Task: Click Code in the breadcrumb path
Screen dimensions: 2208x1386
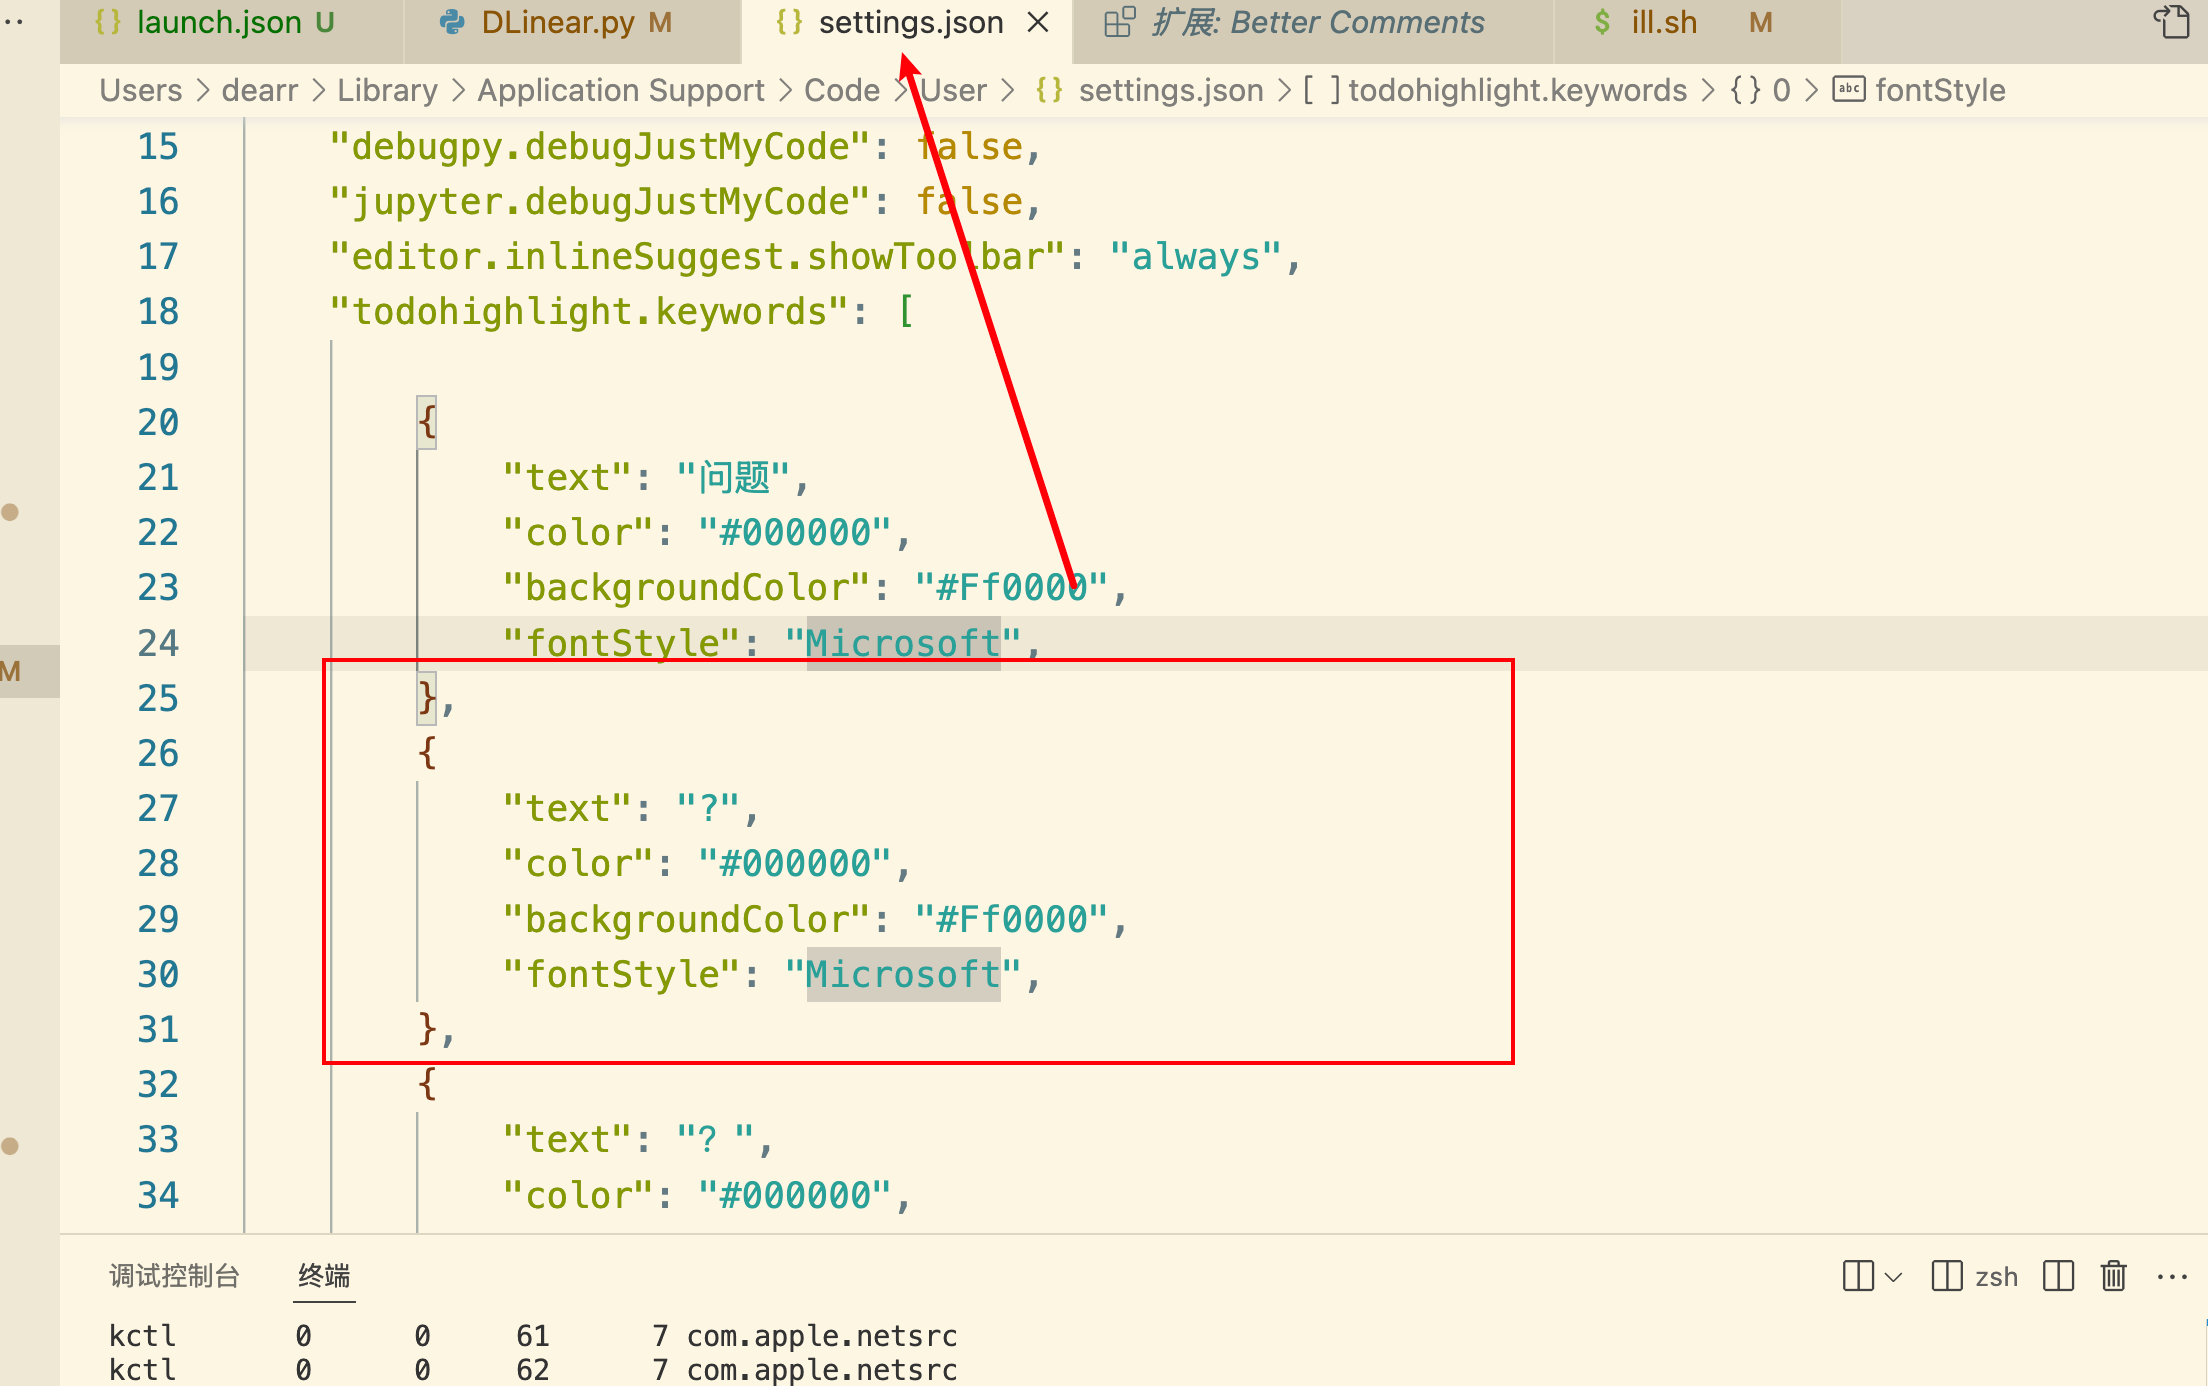Action: (842, 91)
